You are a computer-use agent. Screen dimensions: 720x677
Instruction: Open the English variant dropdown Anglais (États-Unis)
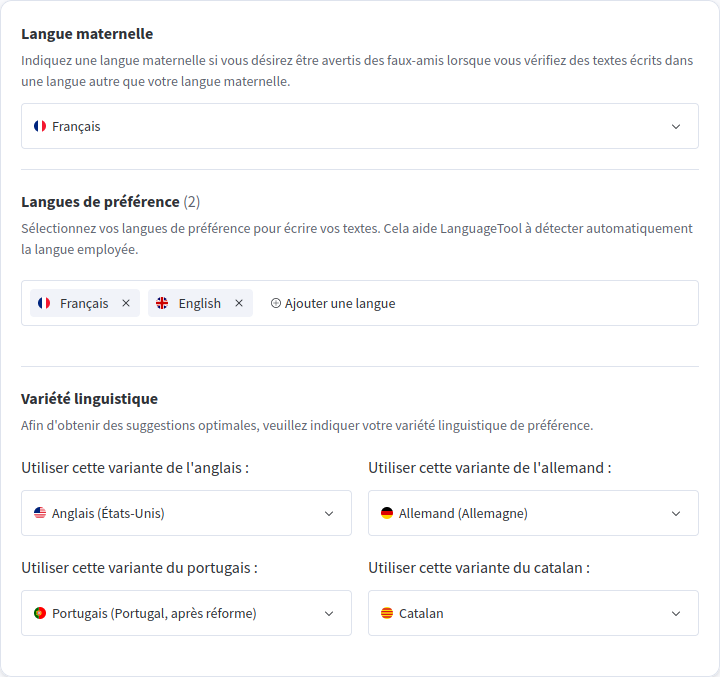point(186,513)
